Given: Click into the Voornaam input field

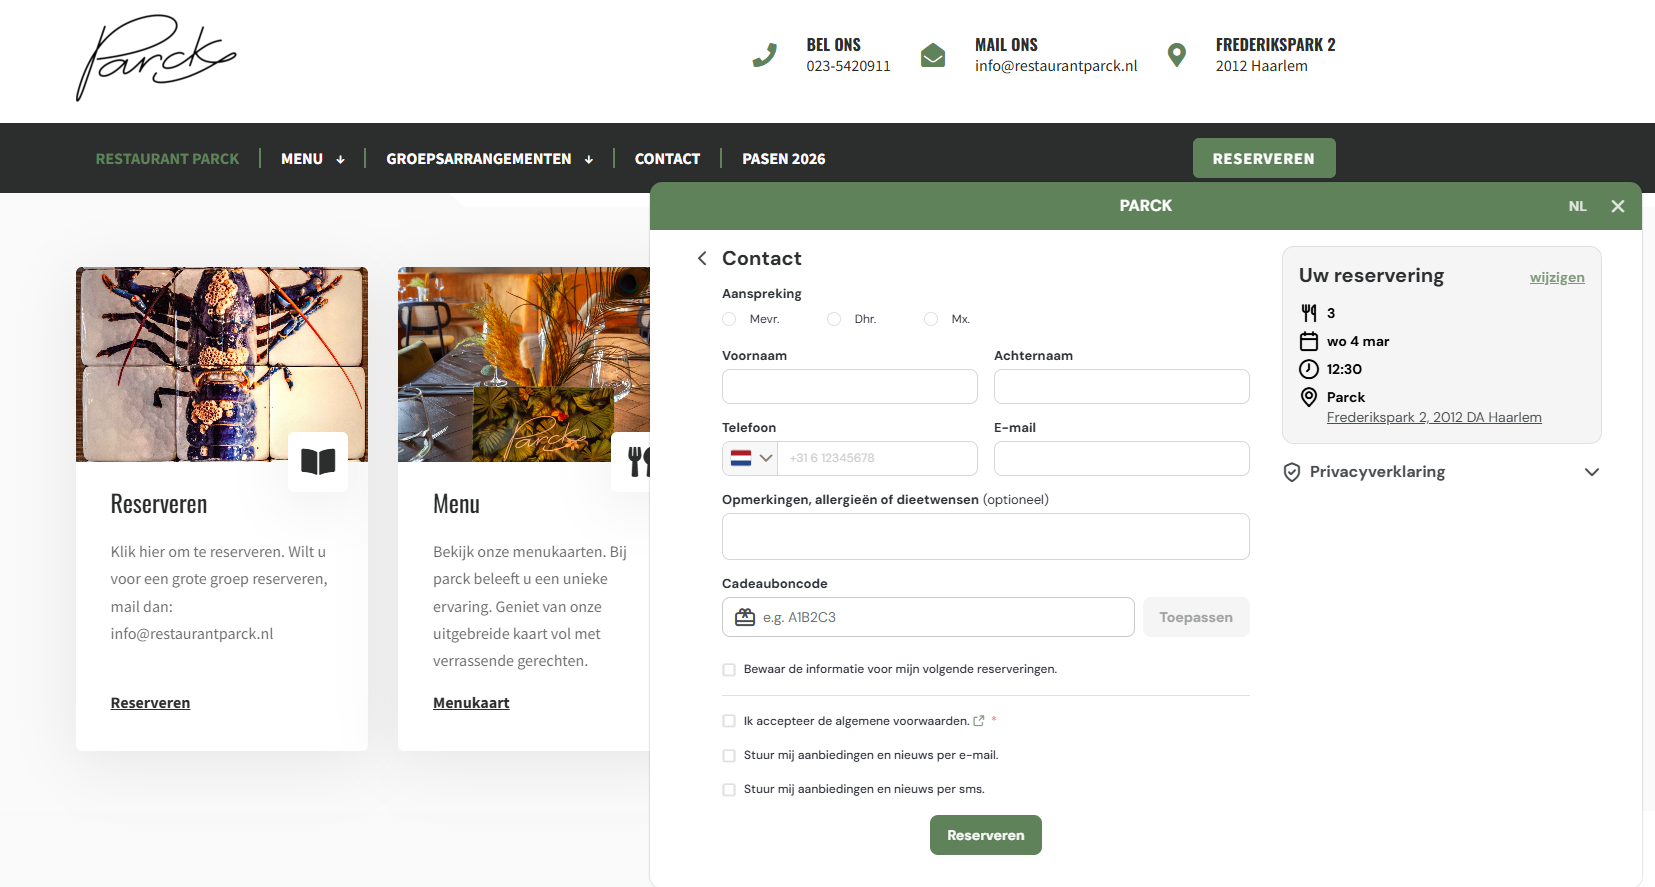Looking at the screenshot, I should click(849, 387).
